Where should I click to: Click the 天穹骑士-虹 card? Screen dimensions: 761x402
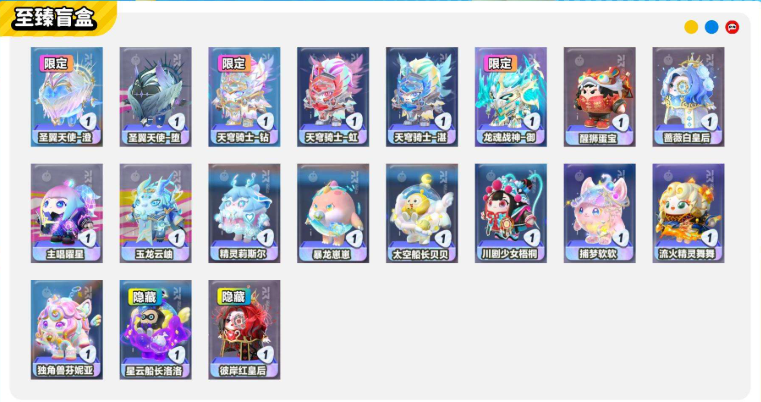[333, 97]
